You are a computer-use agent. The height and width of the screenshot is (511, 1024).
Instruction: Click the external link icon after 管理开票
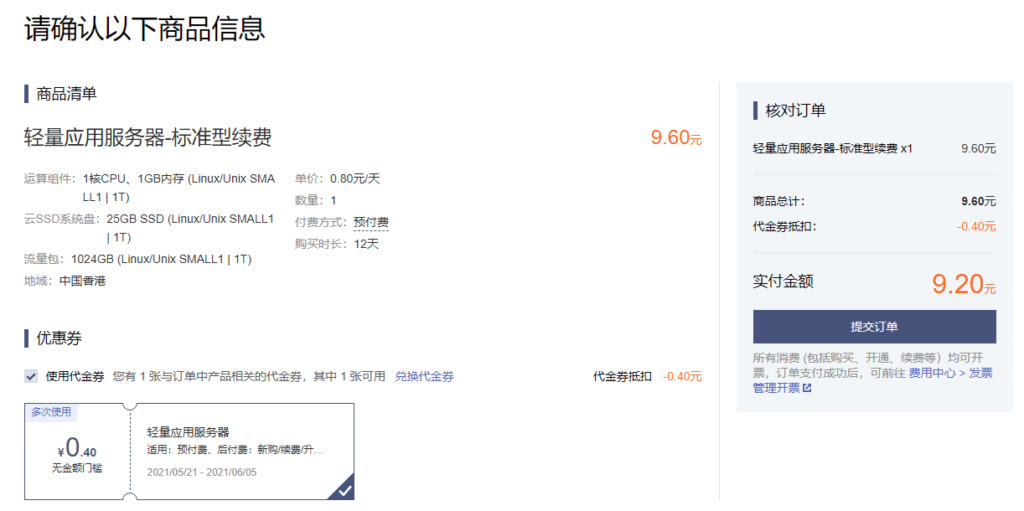tap(807, 388)
